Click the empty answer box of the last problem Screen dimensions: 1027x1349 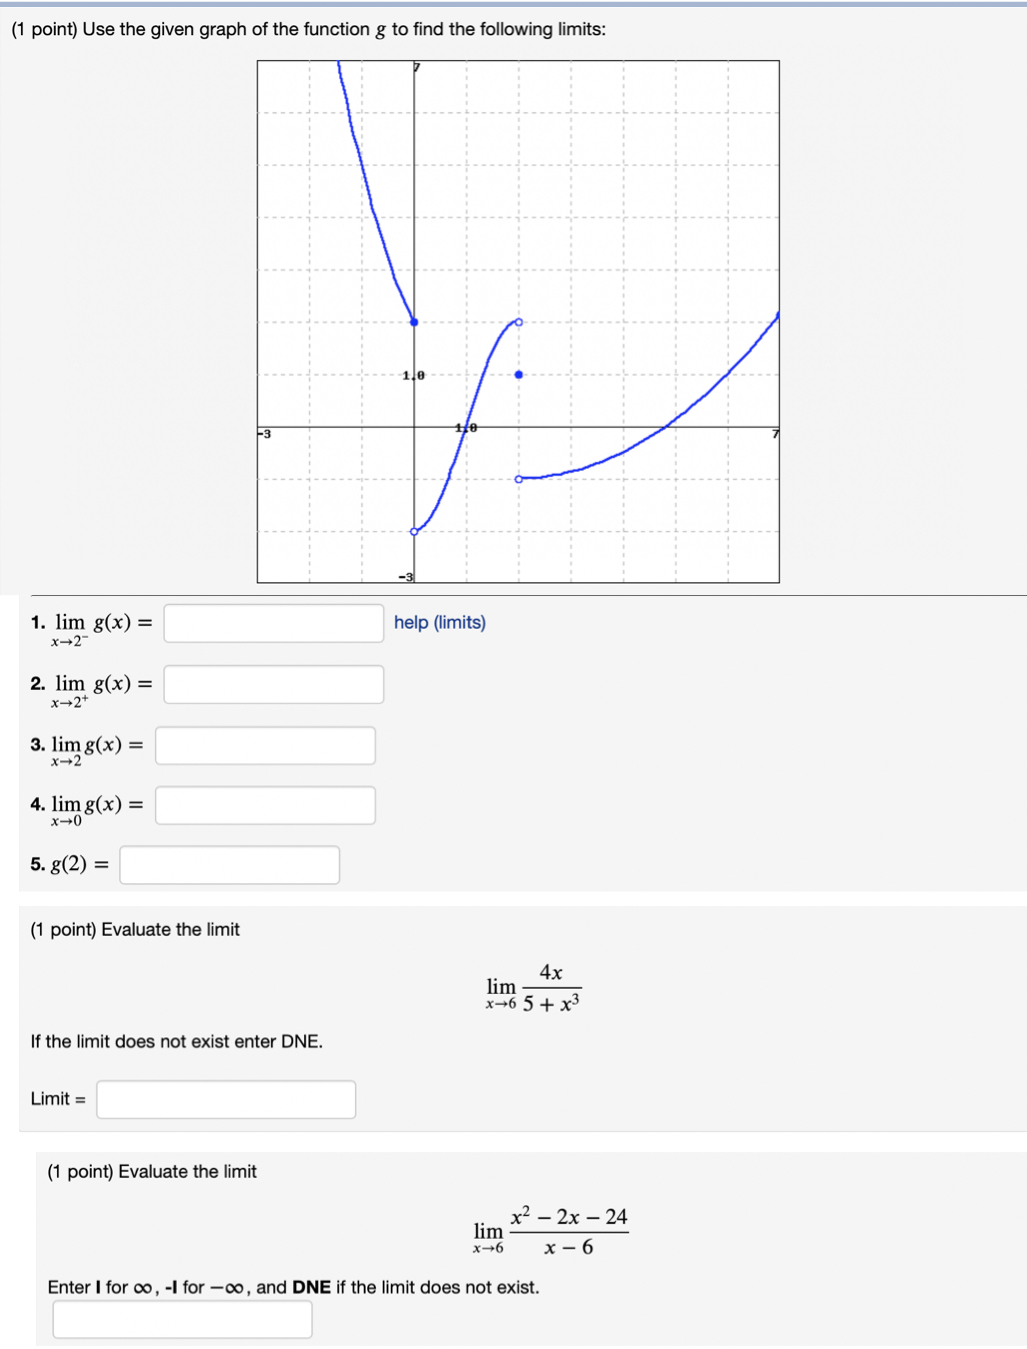tap(180, 1321)
